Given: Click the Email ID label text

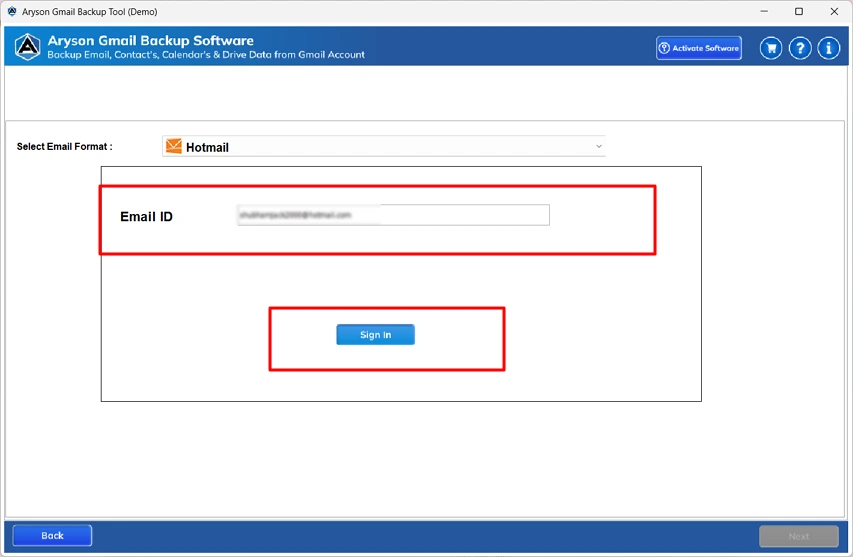Looking at the screenshot, I should tap(146, 216).
